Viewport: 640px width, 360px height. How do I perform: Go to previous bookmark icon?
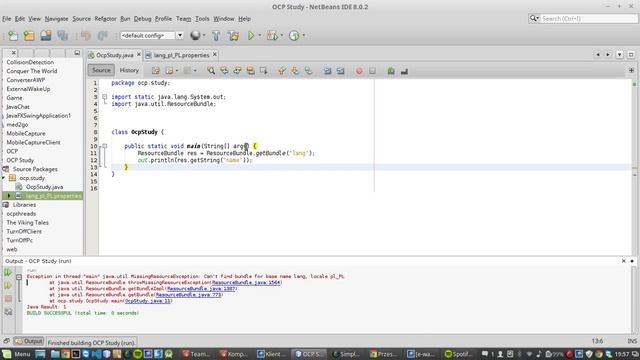(x=282, y=71)
